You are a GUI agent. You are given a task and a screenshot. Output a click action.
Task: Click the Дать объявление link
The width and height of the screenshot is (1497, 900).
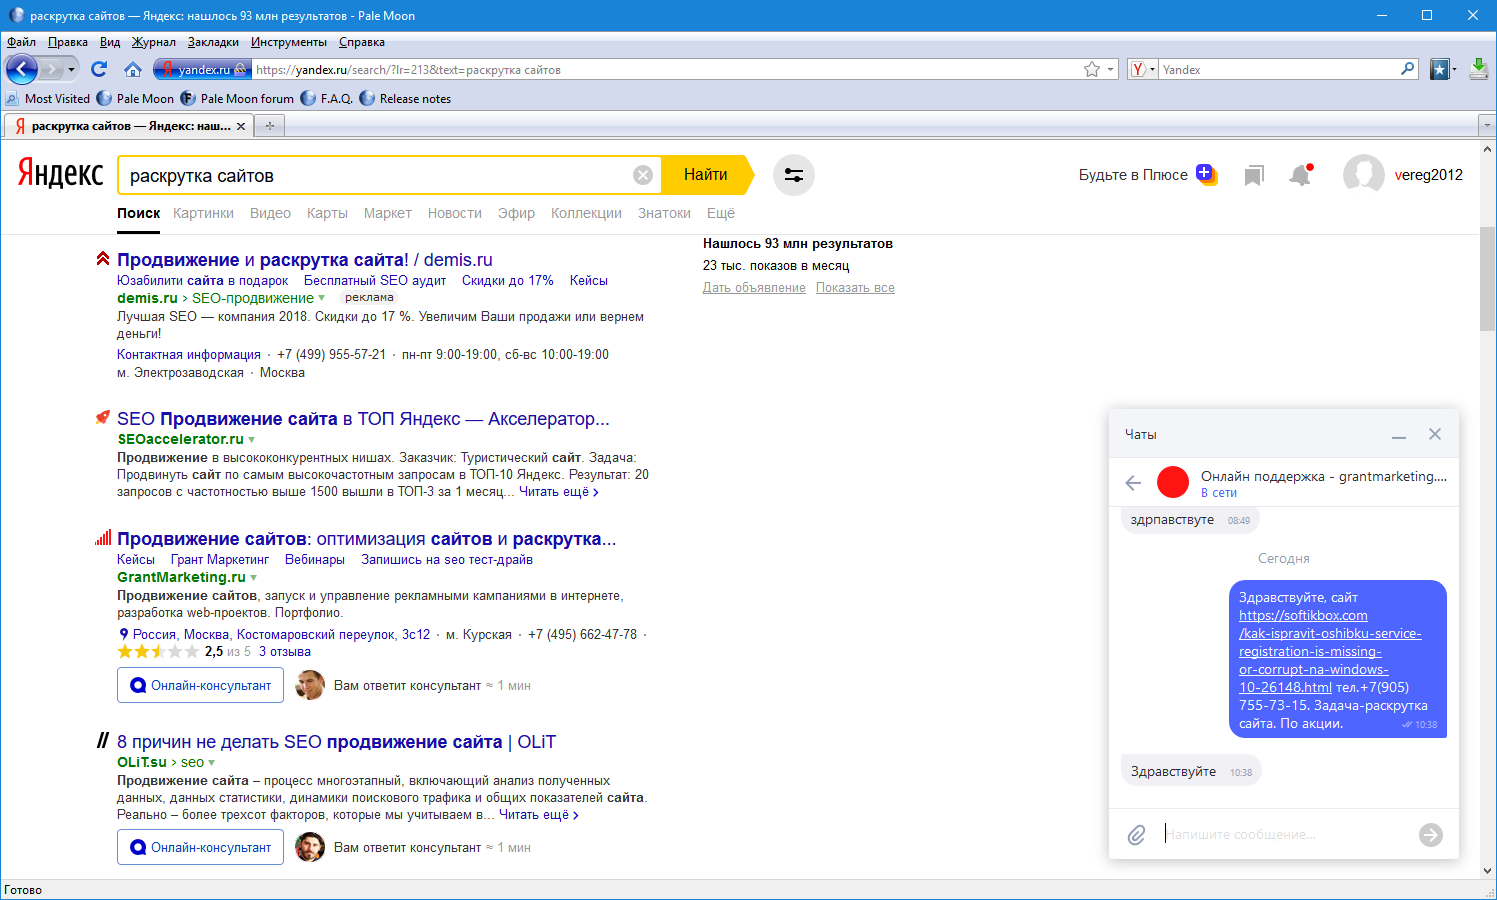(x=754, y=288)
